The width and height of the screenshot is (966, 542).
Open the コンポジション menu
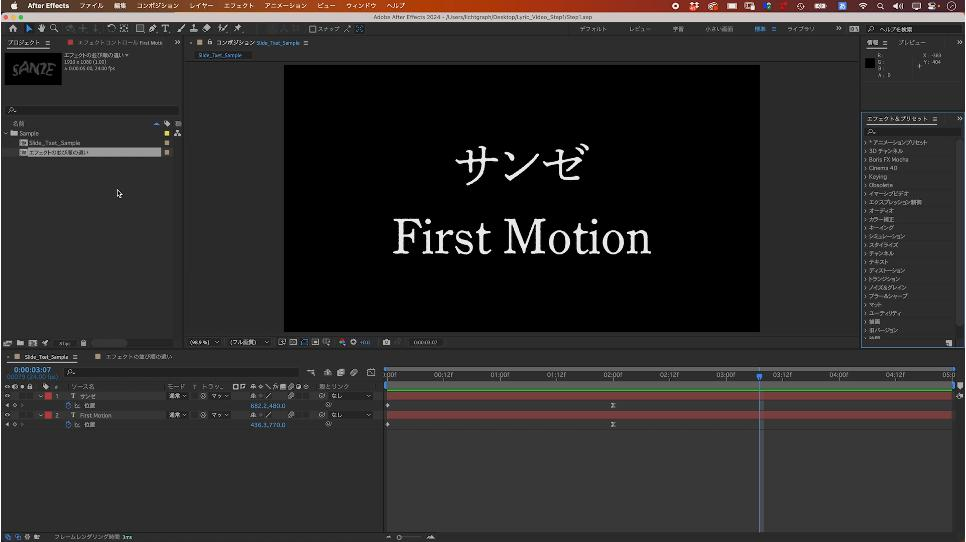[158, 6]
